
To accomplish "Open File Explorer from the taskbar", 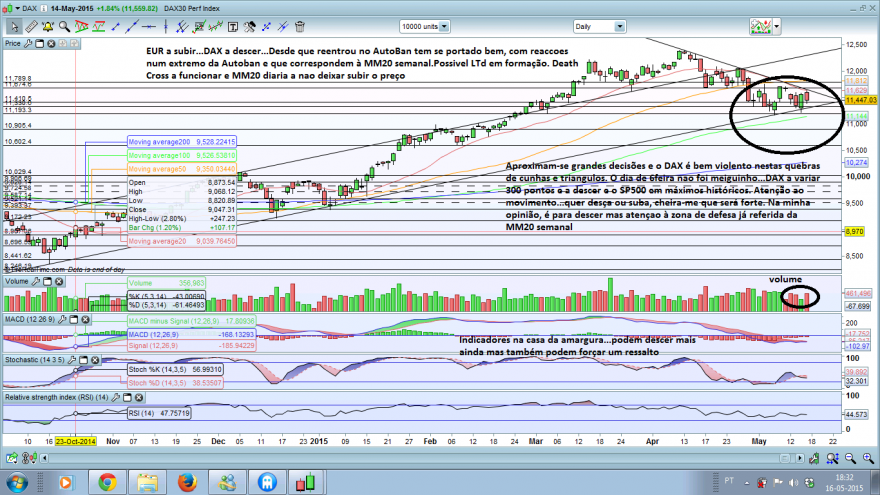I will (147, 482).
